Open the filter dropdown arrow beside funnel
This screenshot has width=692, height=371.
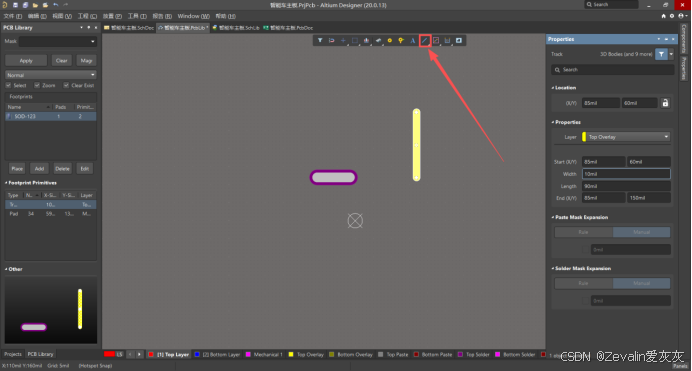click(671, 54)
